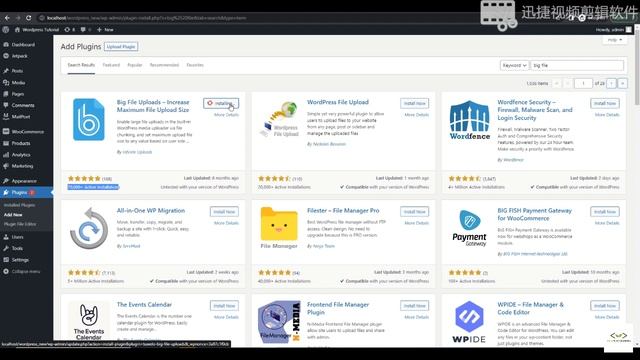Open the Plugins sidebar item

tap(26, 192)
